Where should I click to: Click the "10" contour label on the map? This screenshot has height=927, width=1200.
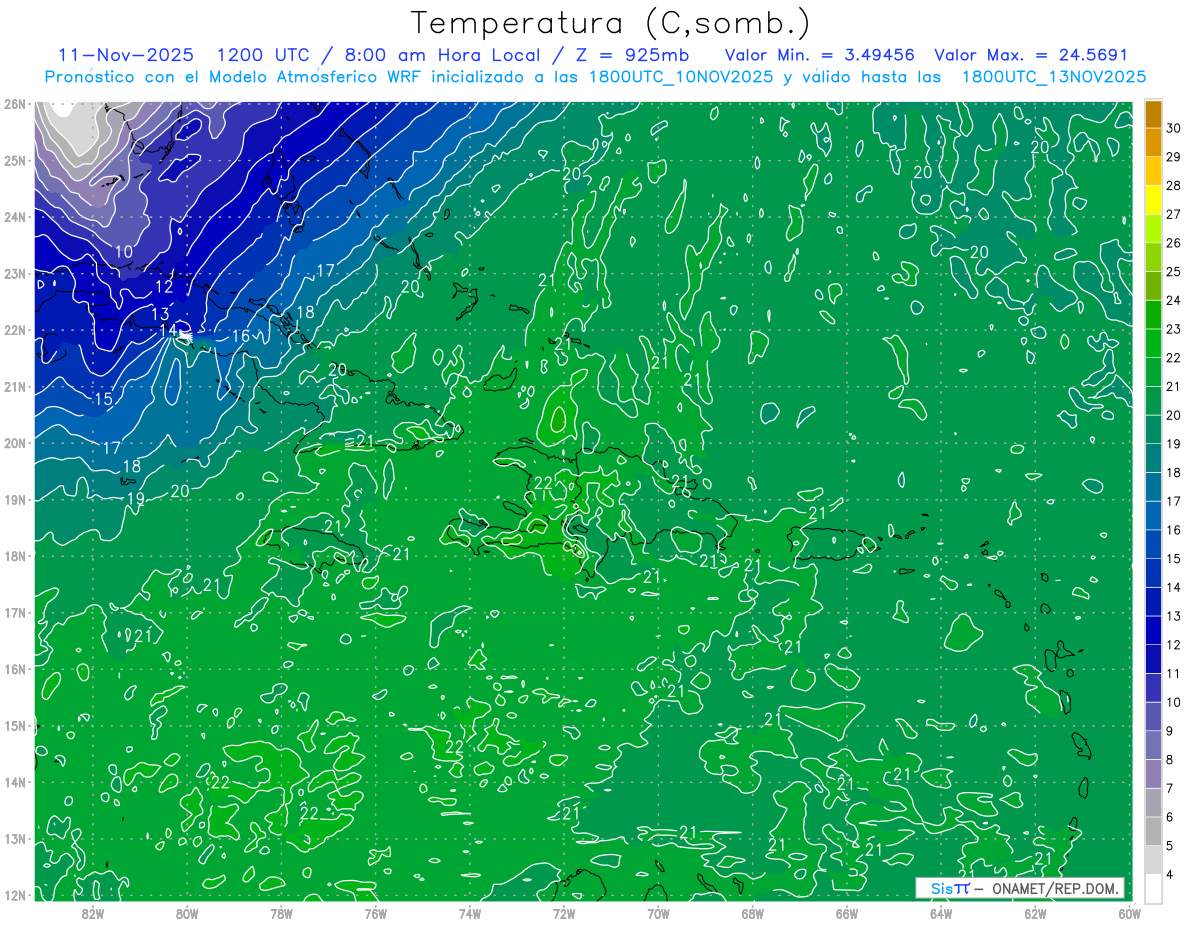tap(124, 252)
